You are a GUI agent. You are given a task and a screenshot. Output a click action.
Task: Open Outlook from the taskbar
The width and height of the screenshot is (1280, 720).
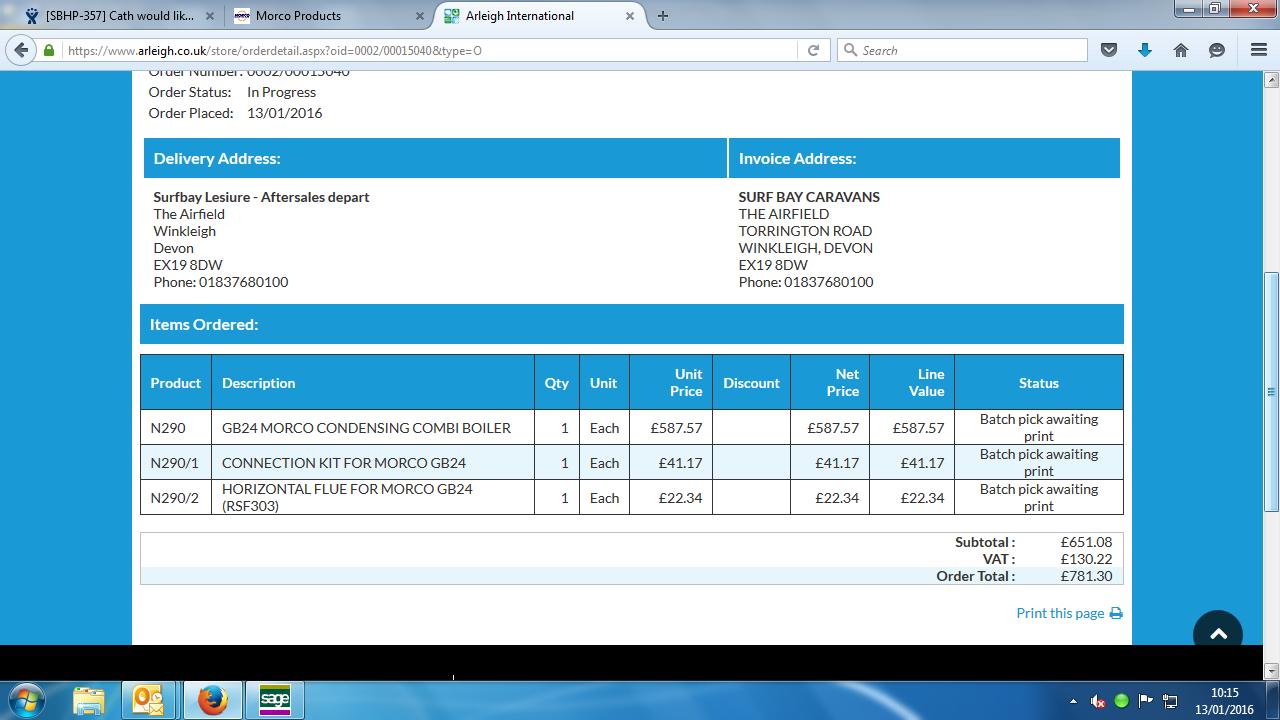(x=149, y=700)
